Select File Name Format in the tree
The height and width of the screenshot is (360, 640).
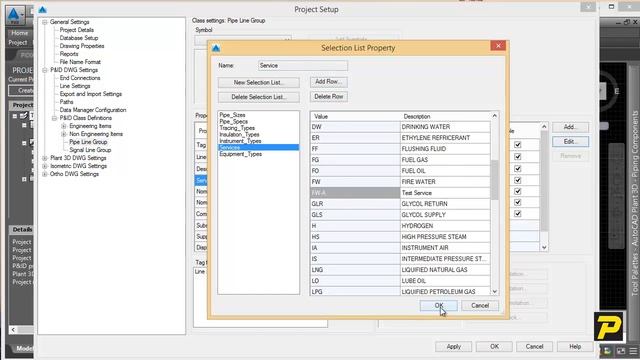point(80,62)
